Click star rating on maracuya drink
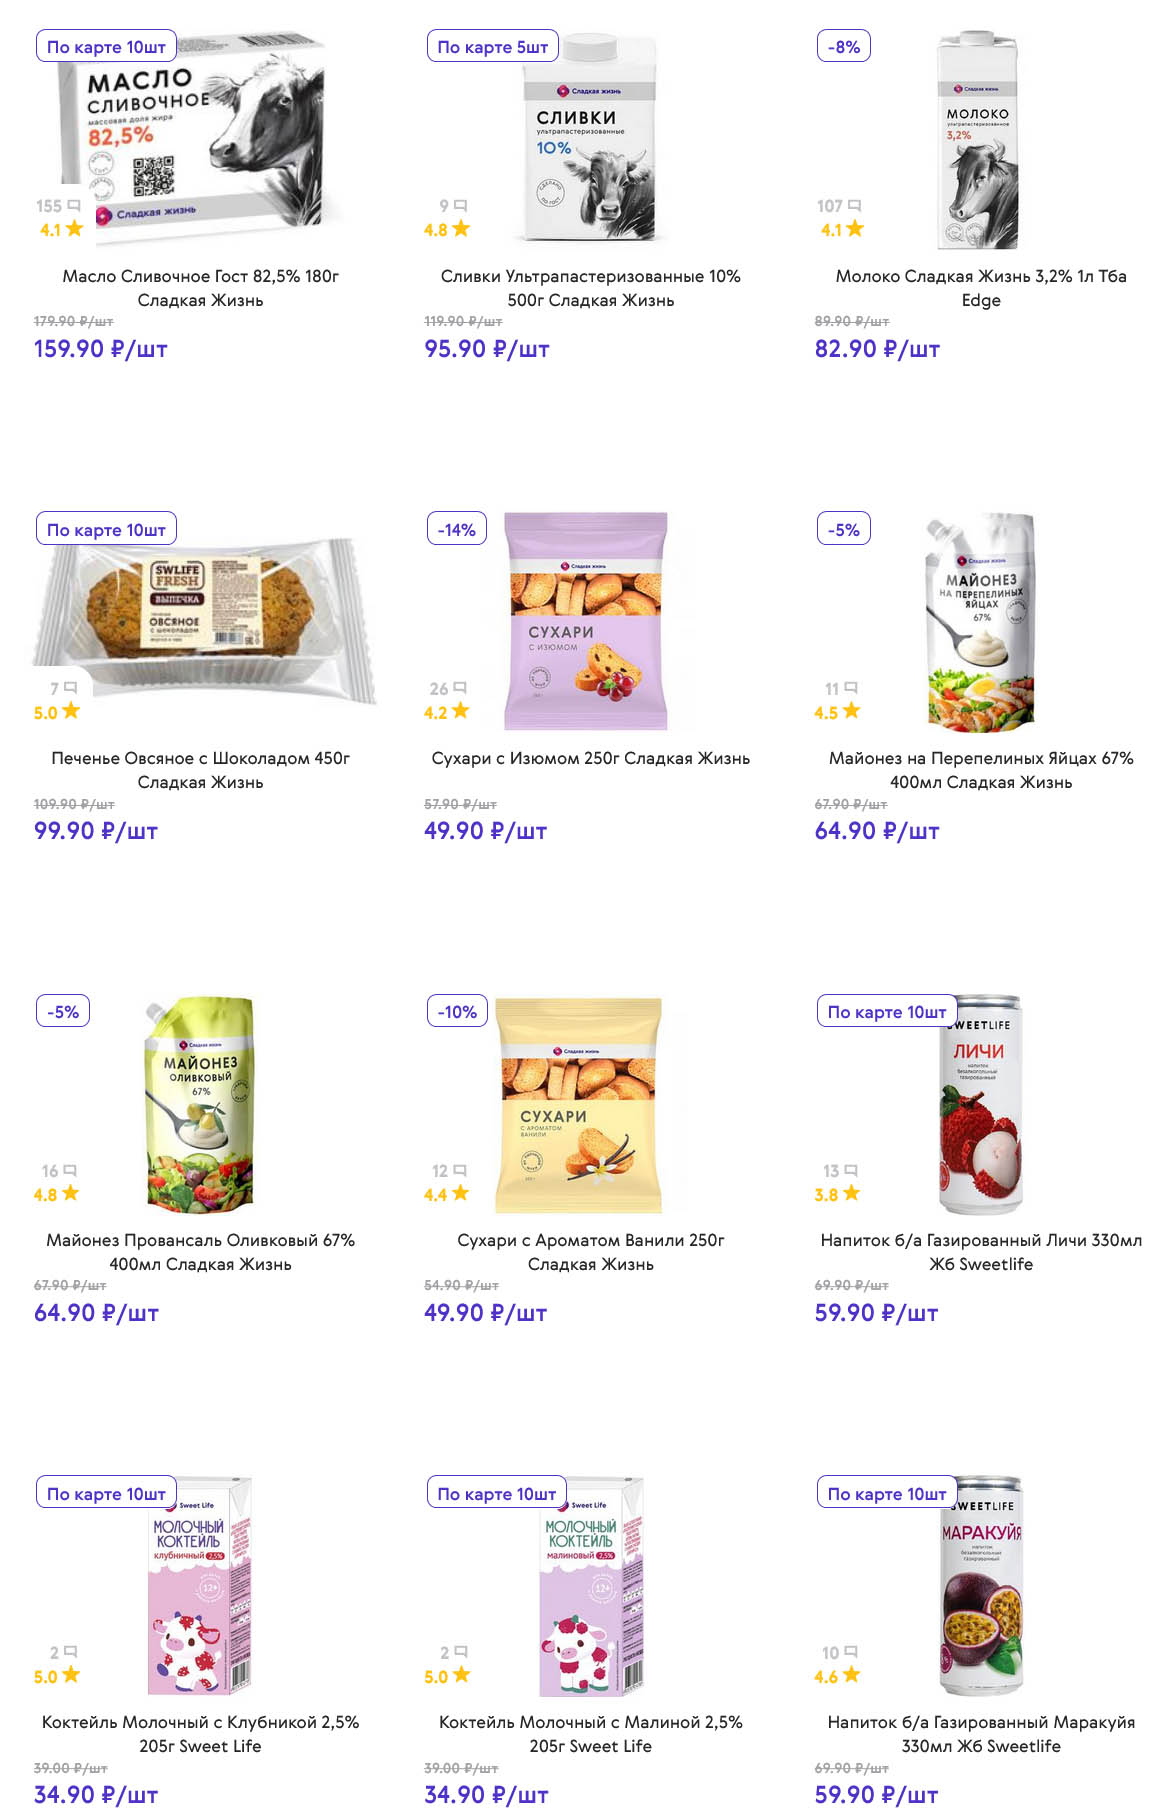Image resolution: width=1170 pixels, height=1812 pixels. (851, 1675)
